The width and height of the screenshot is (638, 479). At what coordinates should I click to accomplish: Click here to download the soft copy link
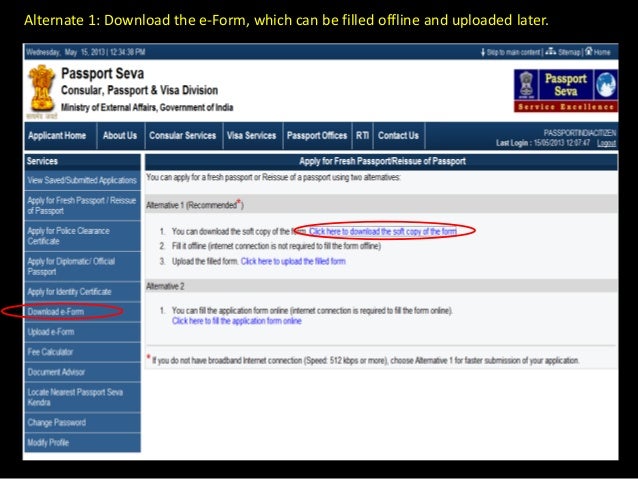coord(383,232)
